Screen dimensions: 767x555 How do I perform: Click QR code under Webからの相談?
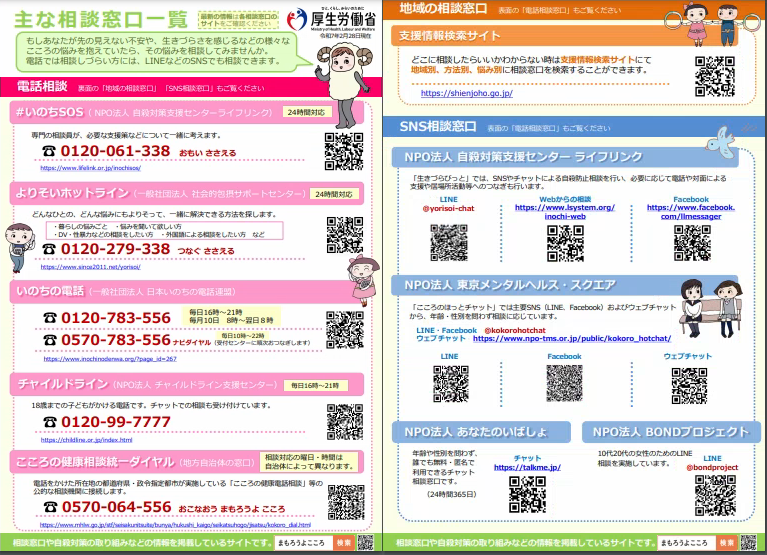[565, 243]
